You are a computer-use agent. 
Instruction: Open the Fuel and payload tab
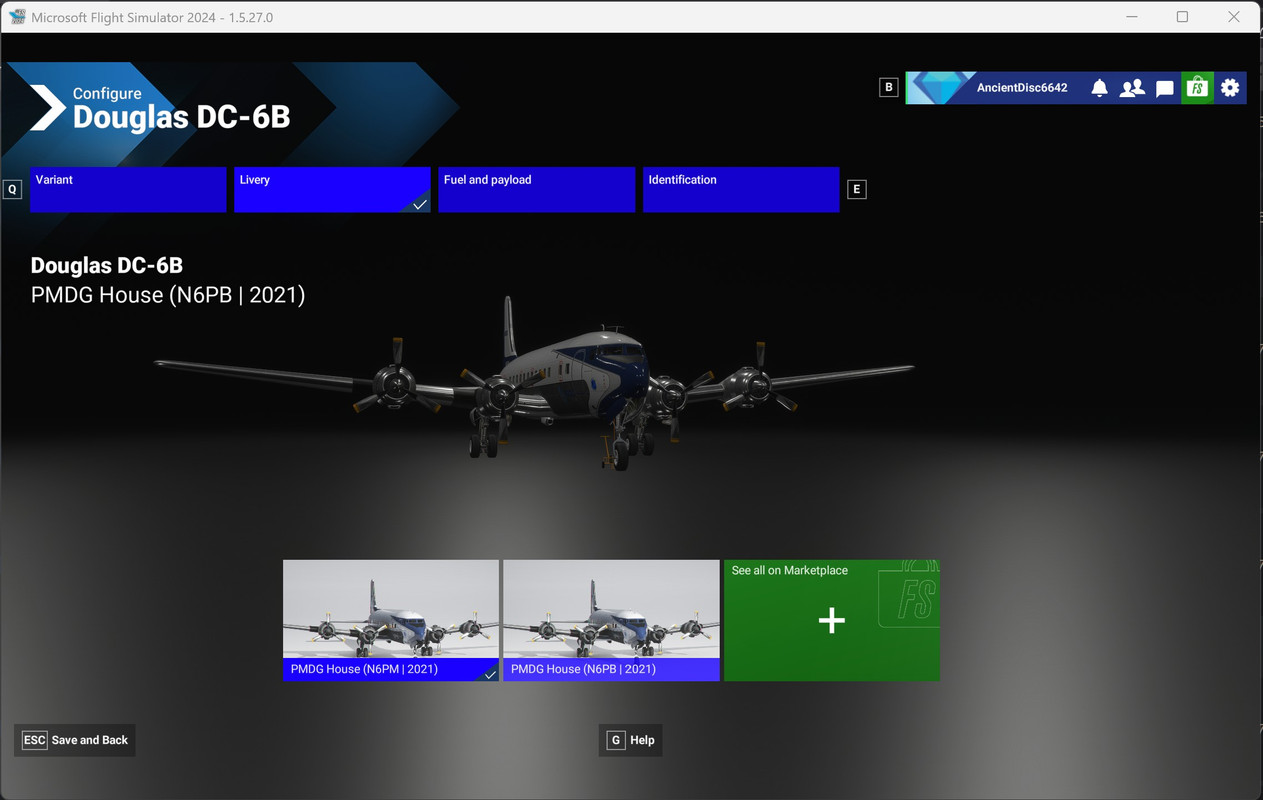[537, 190]
